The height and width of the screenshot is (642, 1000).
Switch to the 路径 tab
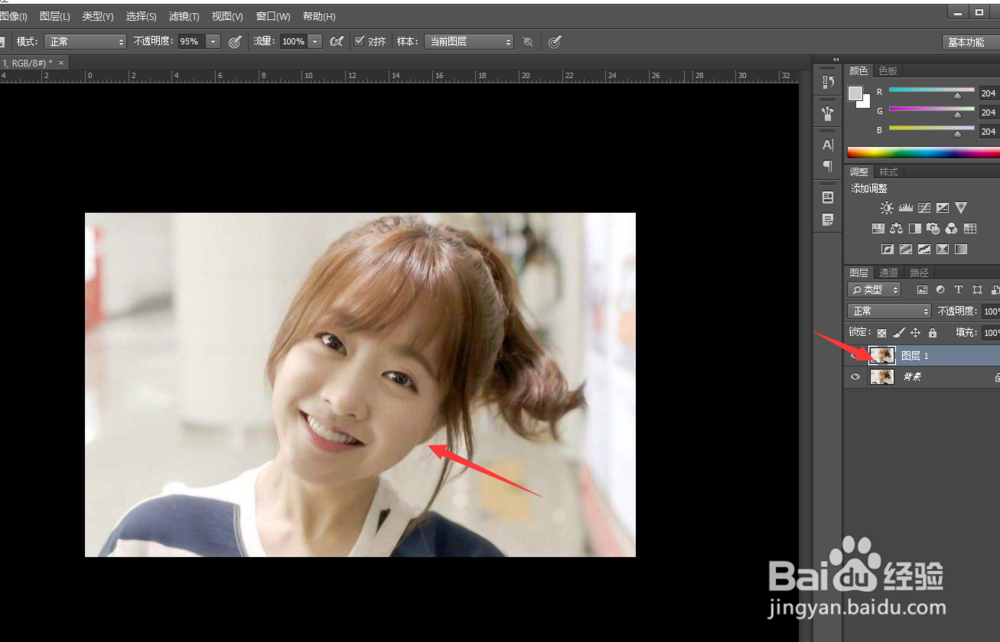coord(919,273)
